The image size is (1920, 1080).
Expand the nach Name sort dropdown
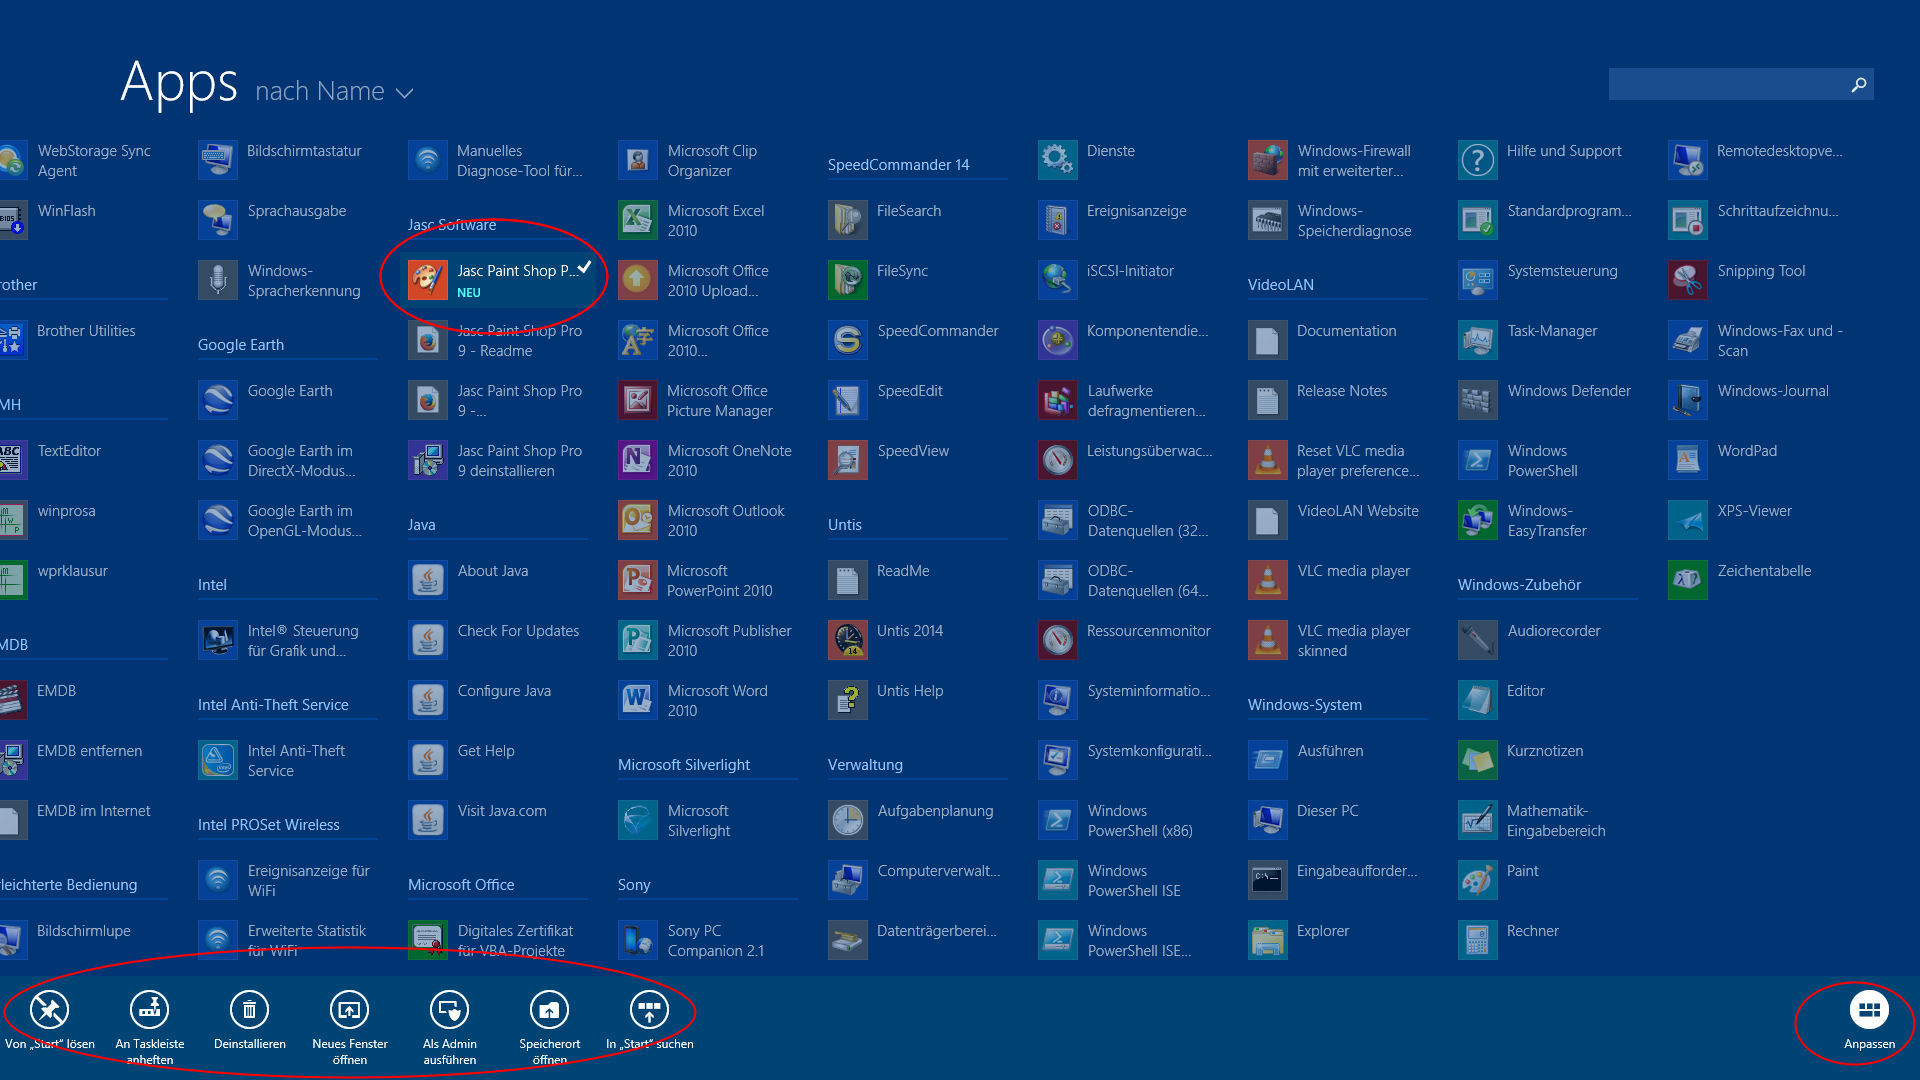320,91
